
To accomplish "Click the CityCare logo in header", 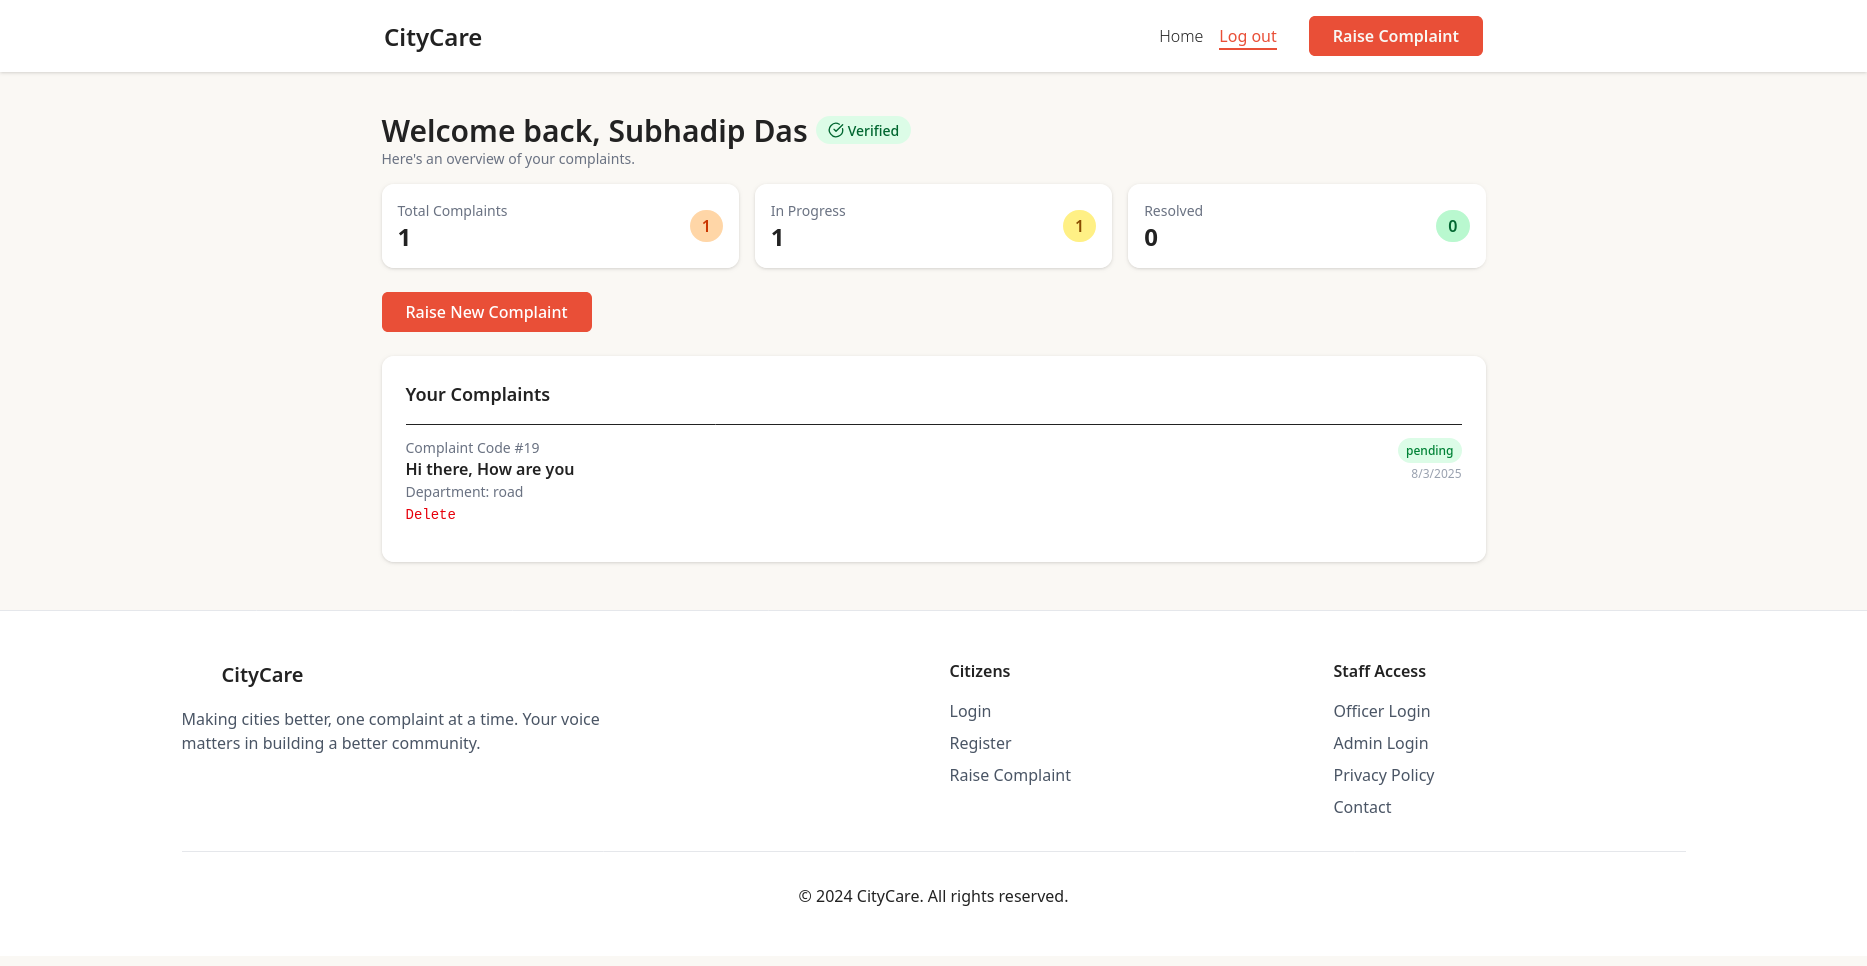I will pyautogui.click(x=432, y=37).
